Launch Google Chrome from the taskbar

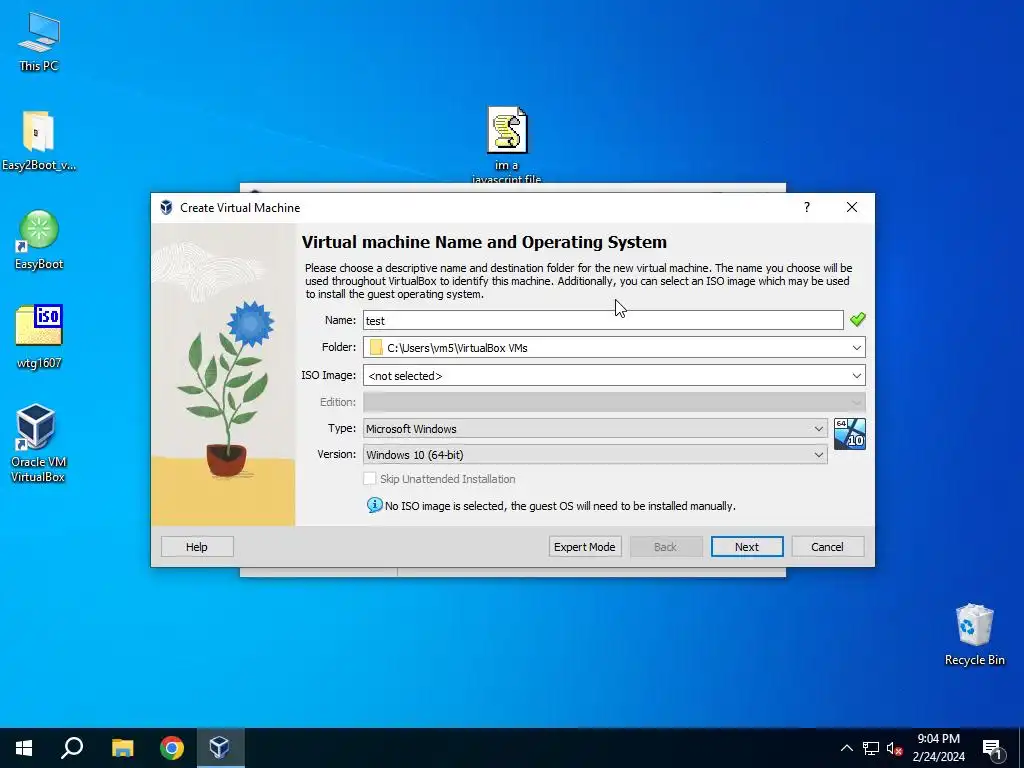(172, 748)
